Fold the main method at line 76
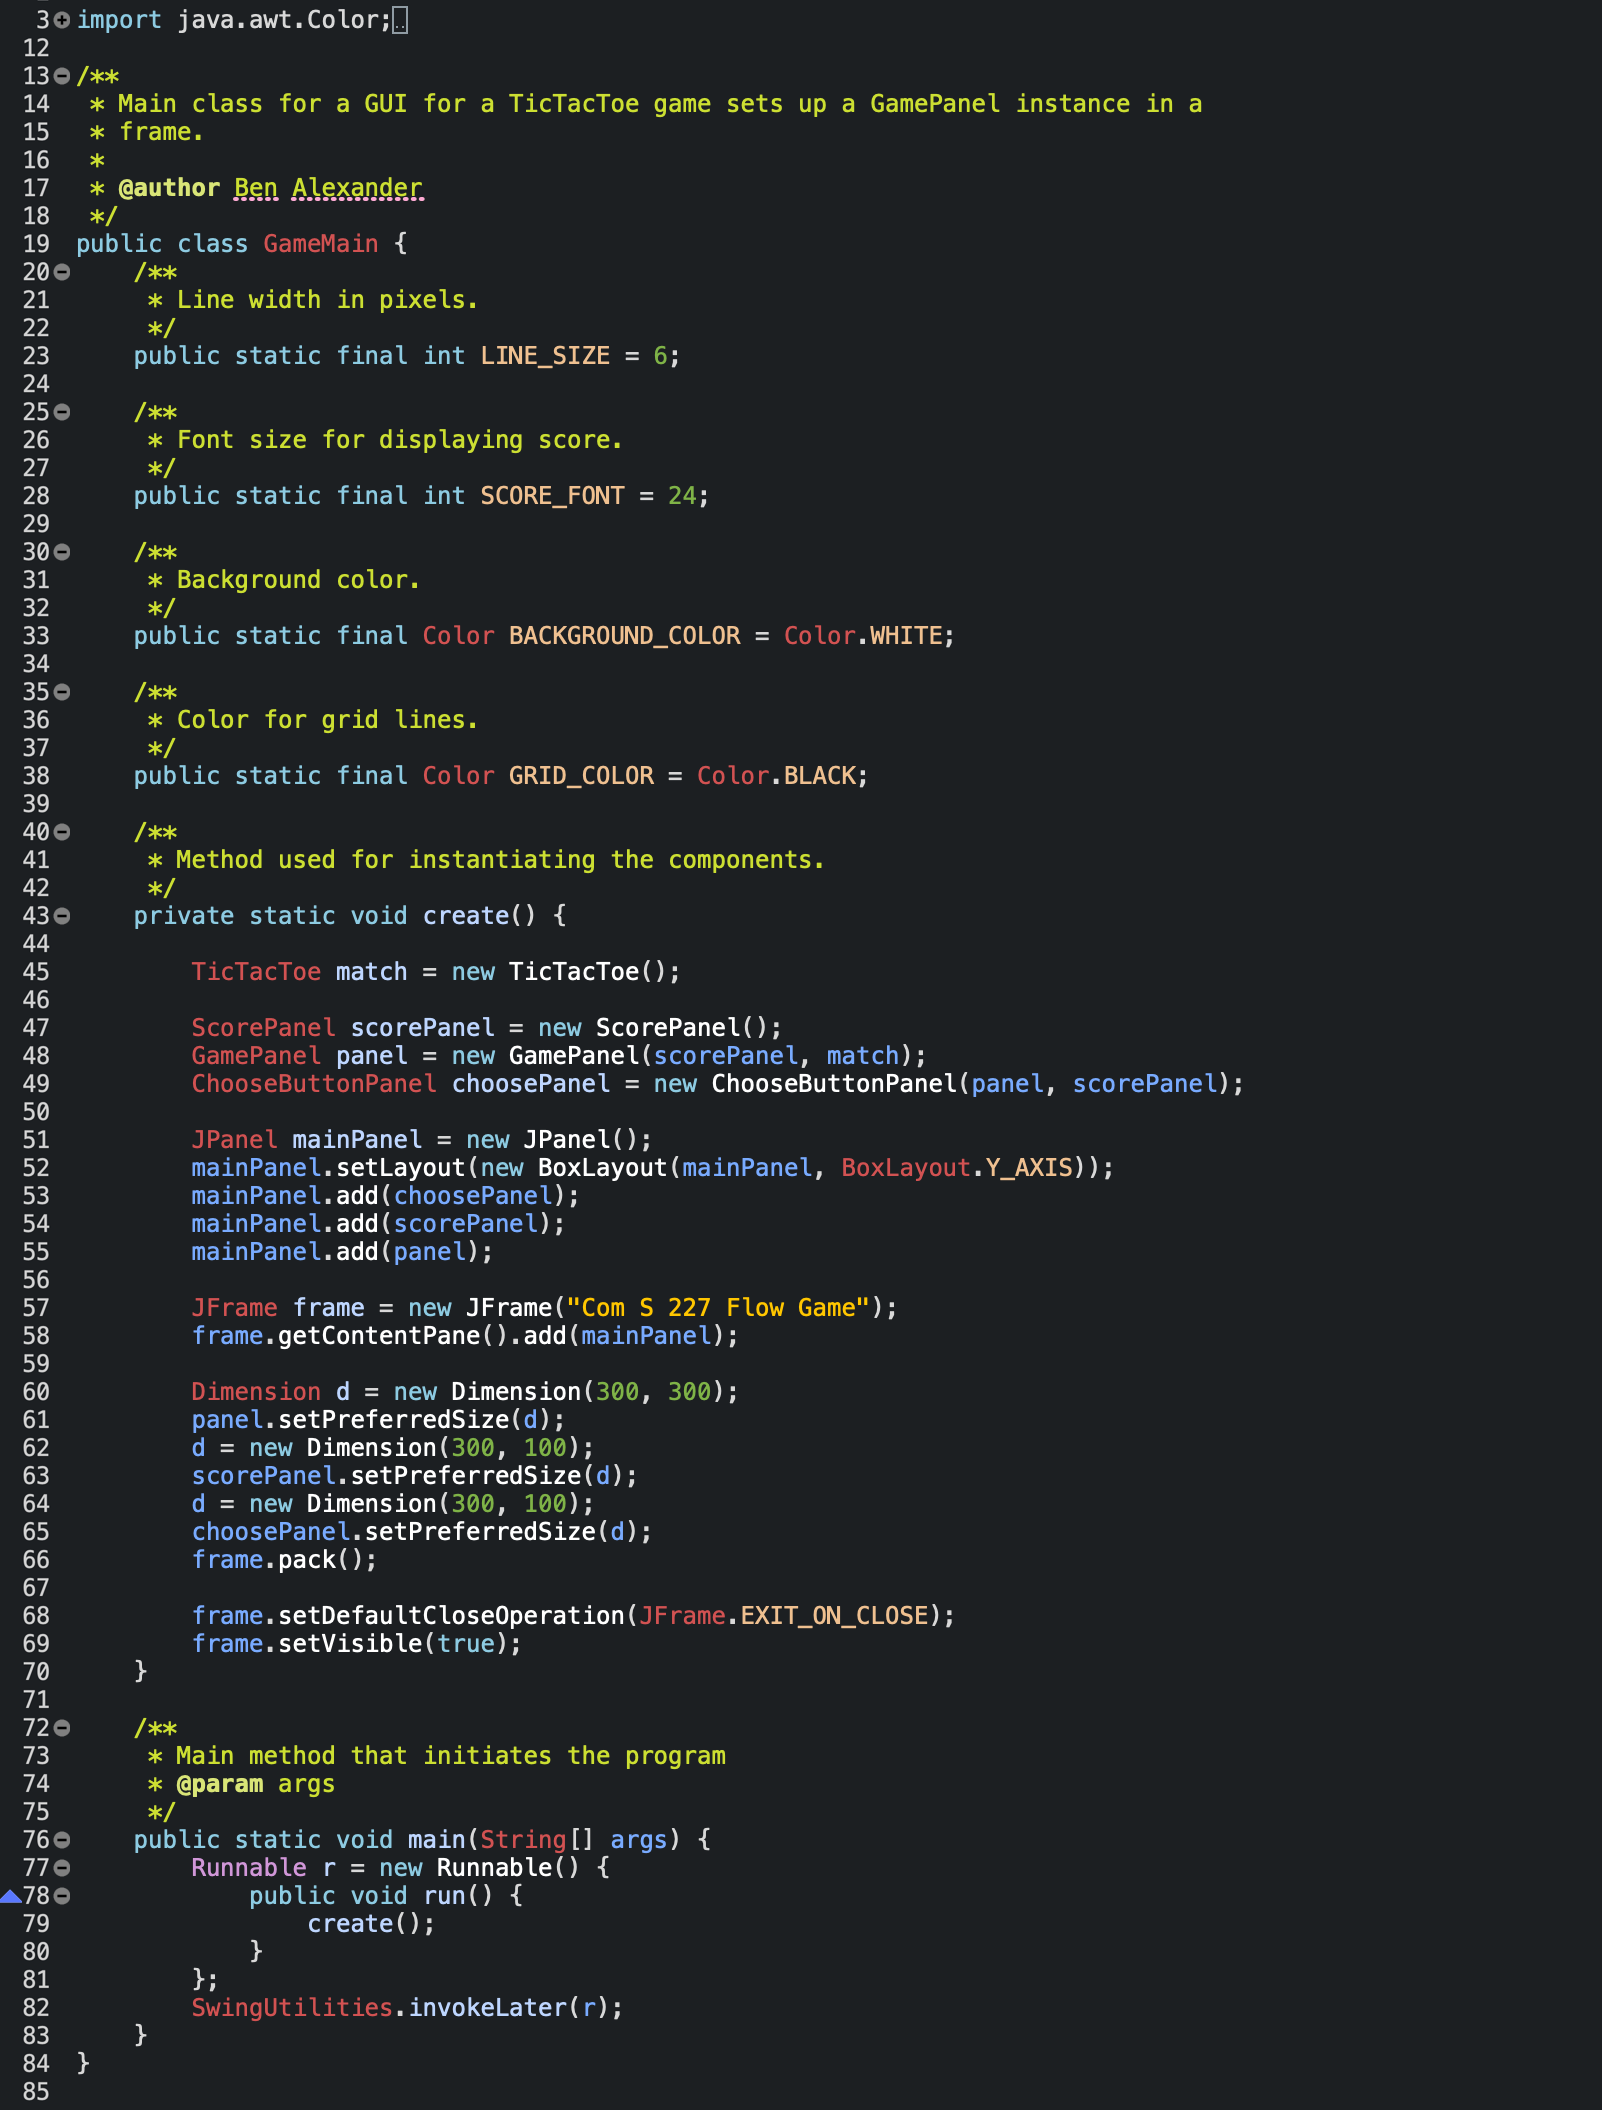This screenshot has height=2110, width=1602. tap(62, 1840)
